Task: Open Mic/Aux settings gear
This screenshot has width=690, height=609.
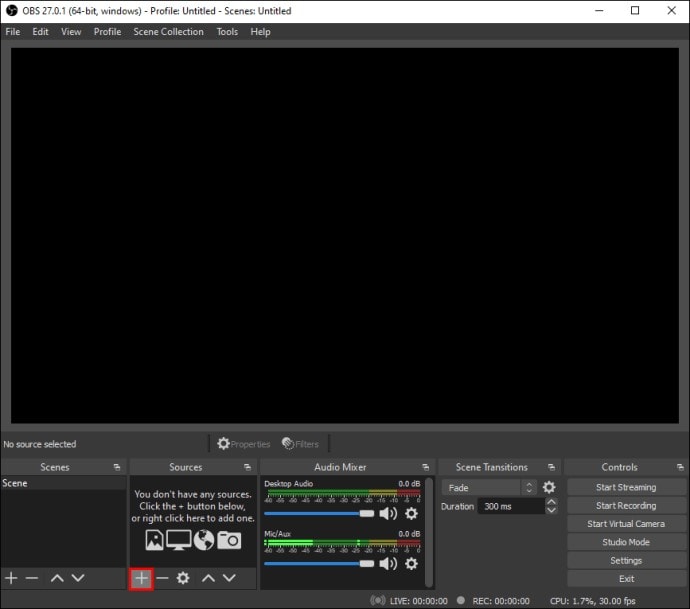Action: tap(411, 564)
